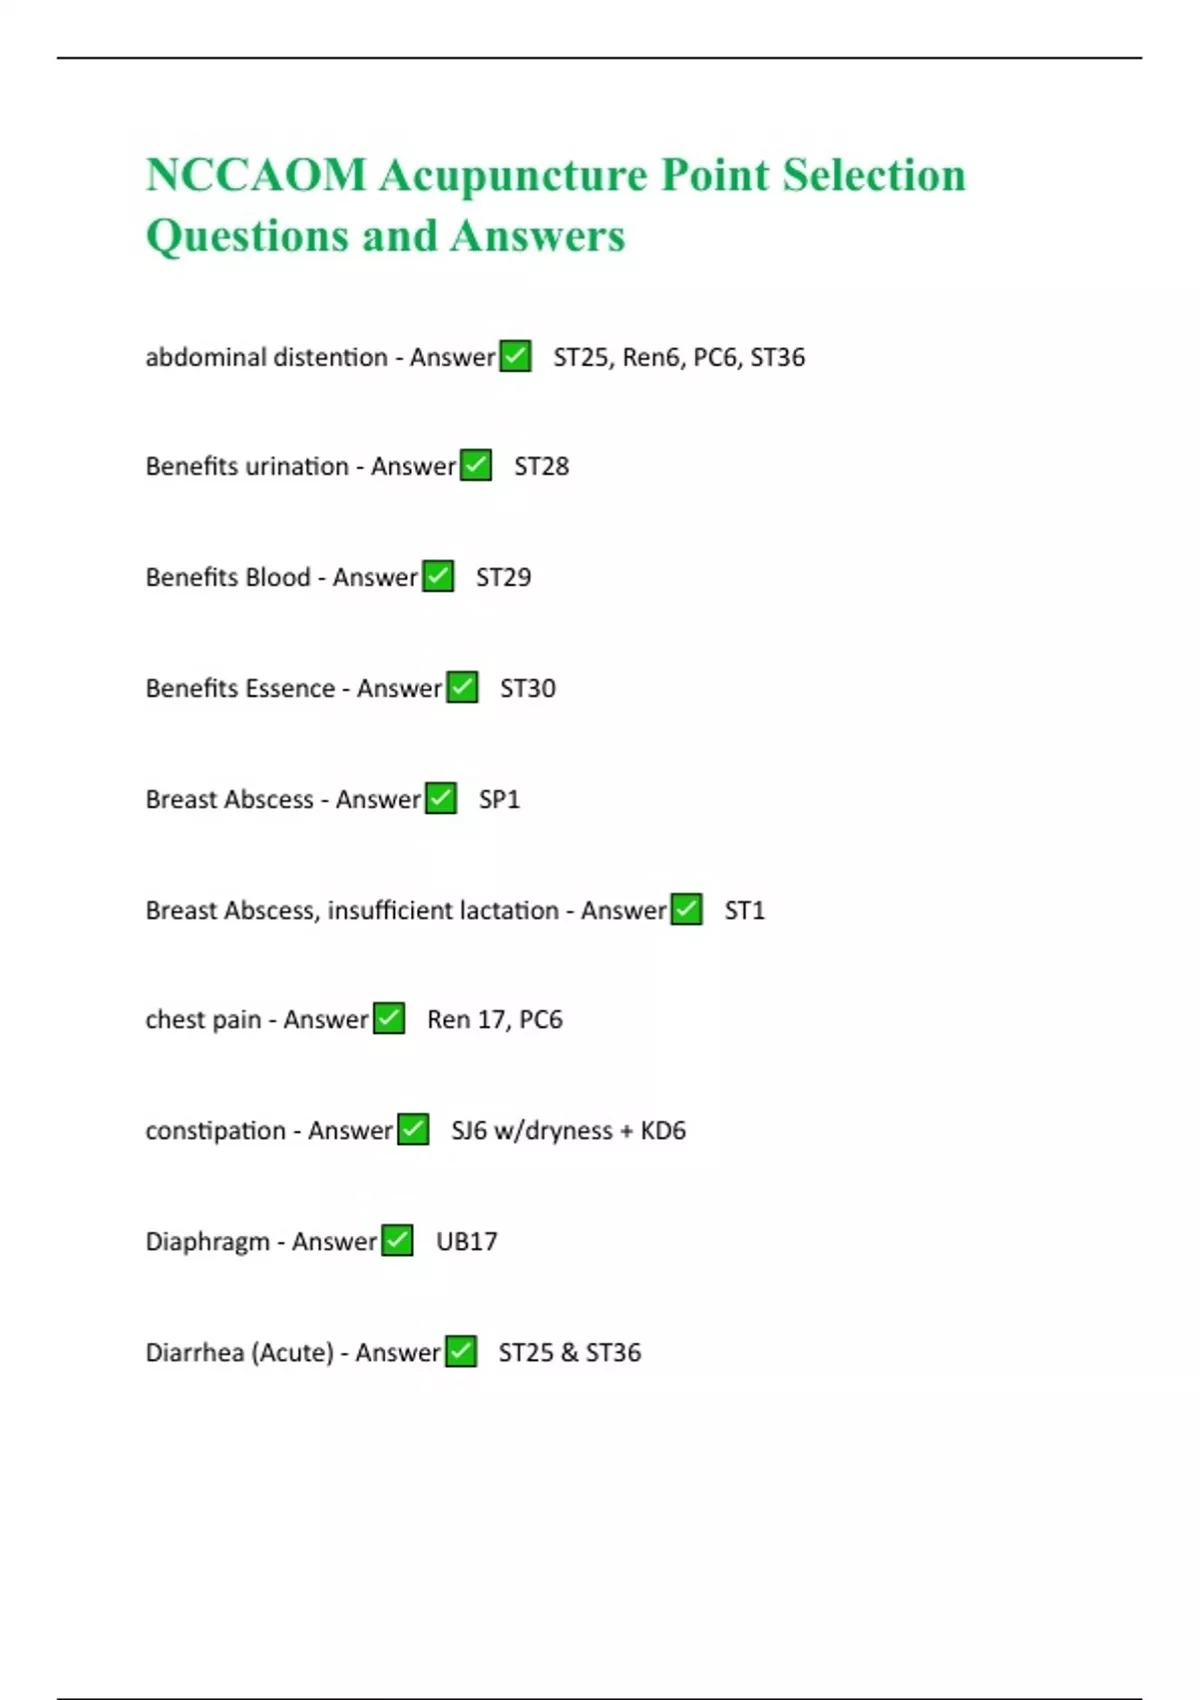Click the checkbox next to Diaphragm answer

coord(397,1241)
